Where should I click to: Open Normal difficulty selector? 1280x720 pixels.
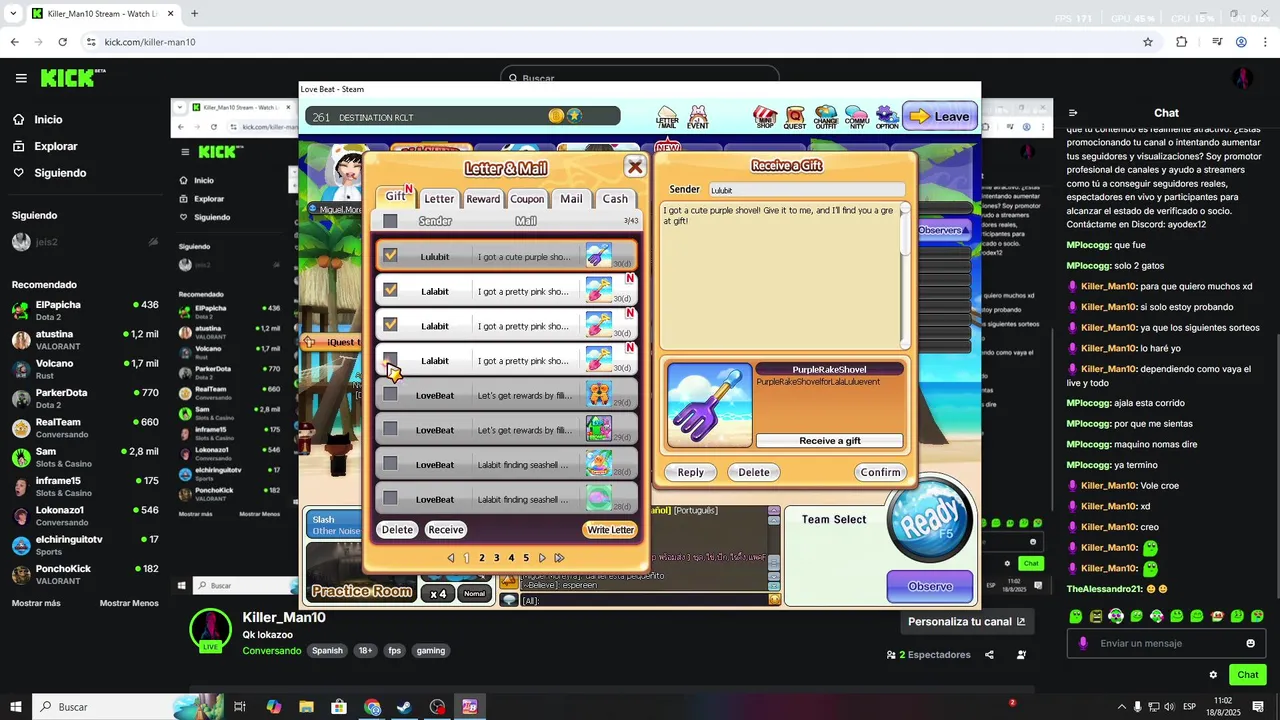474,593
